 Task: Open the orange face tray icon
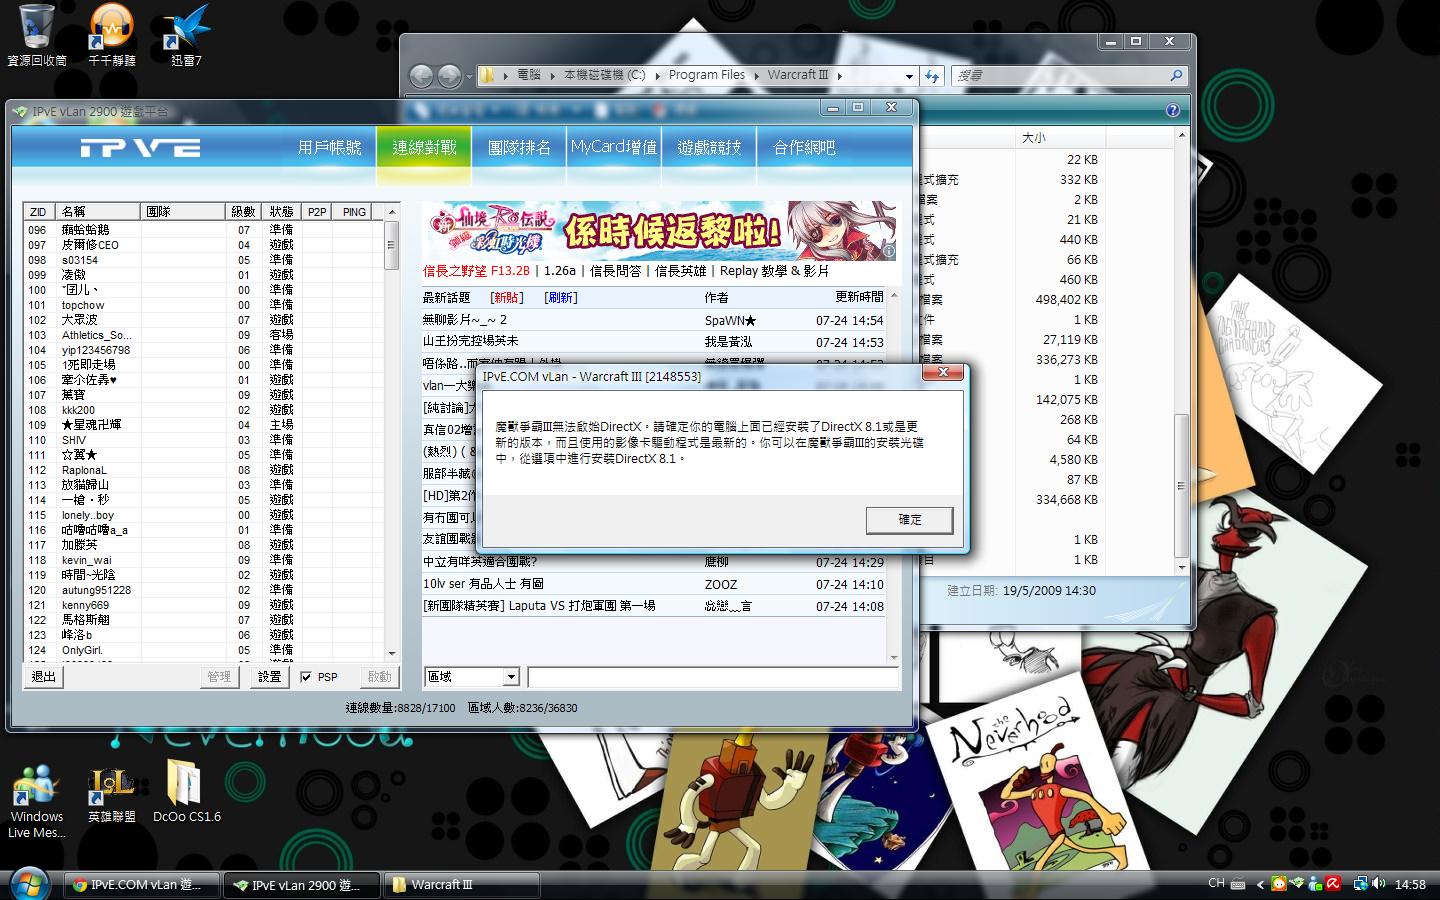[x=1279, y=884]
